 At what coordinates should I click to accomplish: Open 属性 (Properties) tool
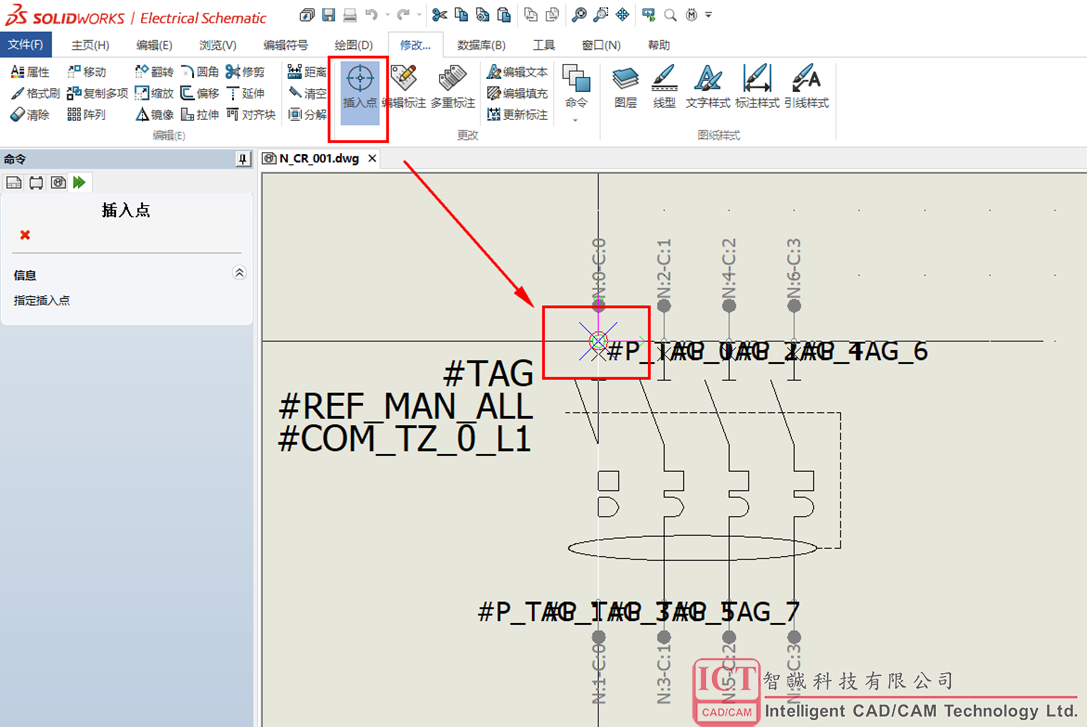pos(30,71)
